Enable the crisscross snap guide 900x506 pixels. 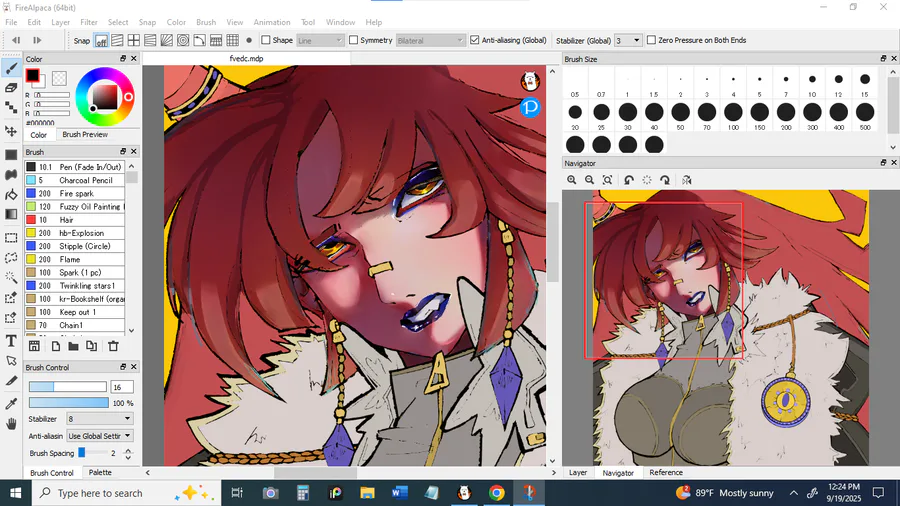coord(134,40)
